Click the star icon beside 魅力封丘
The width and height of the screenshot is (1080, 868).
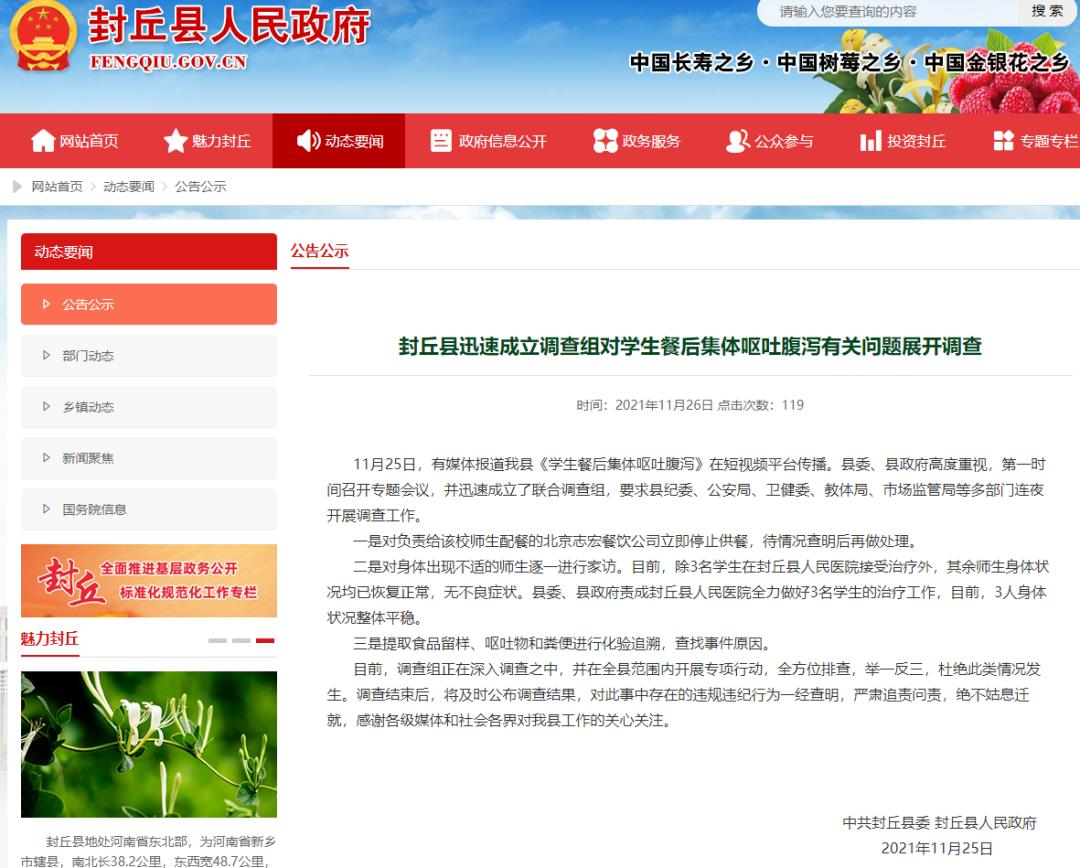(176, 141)
